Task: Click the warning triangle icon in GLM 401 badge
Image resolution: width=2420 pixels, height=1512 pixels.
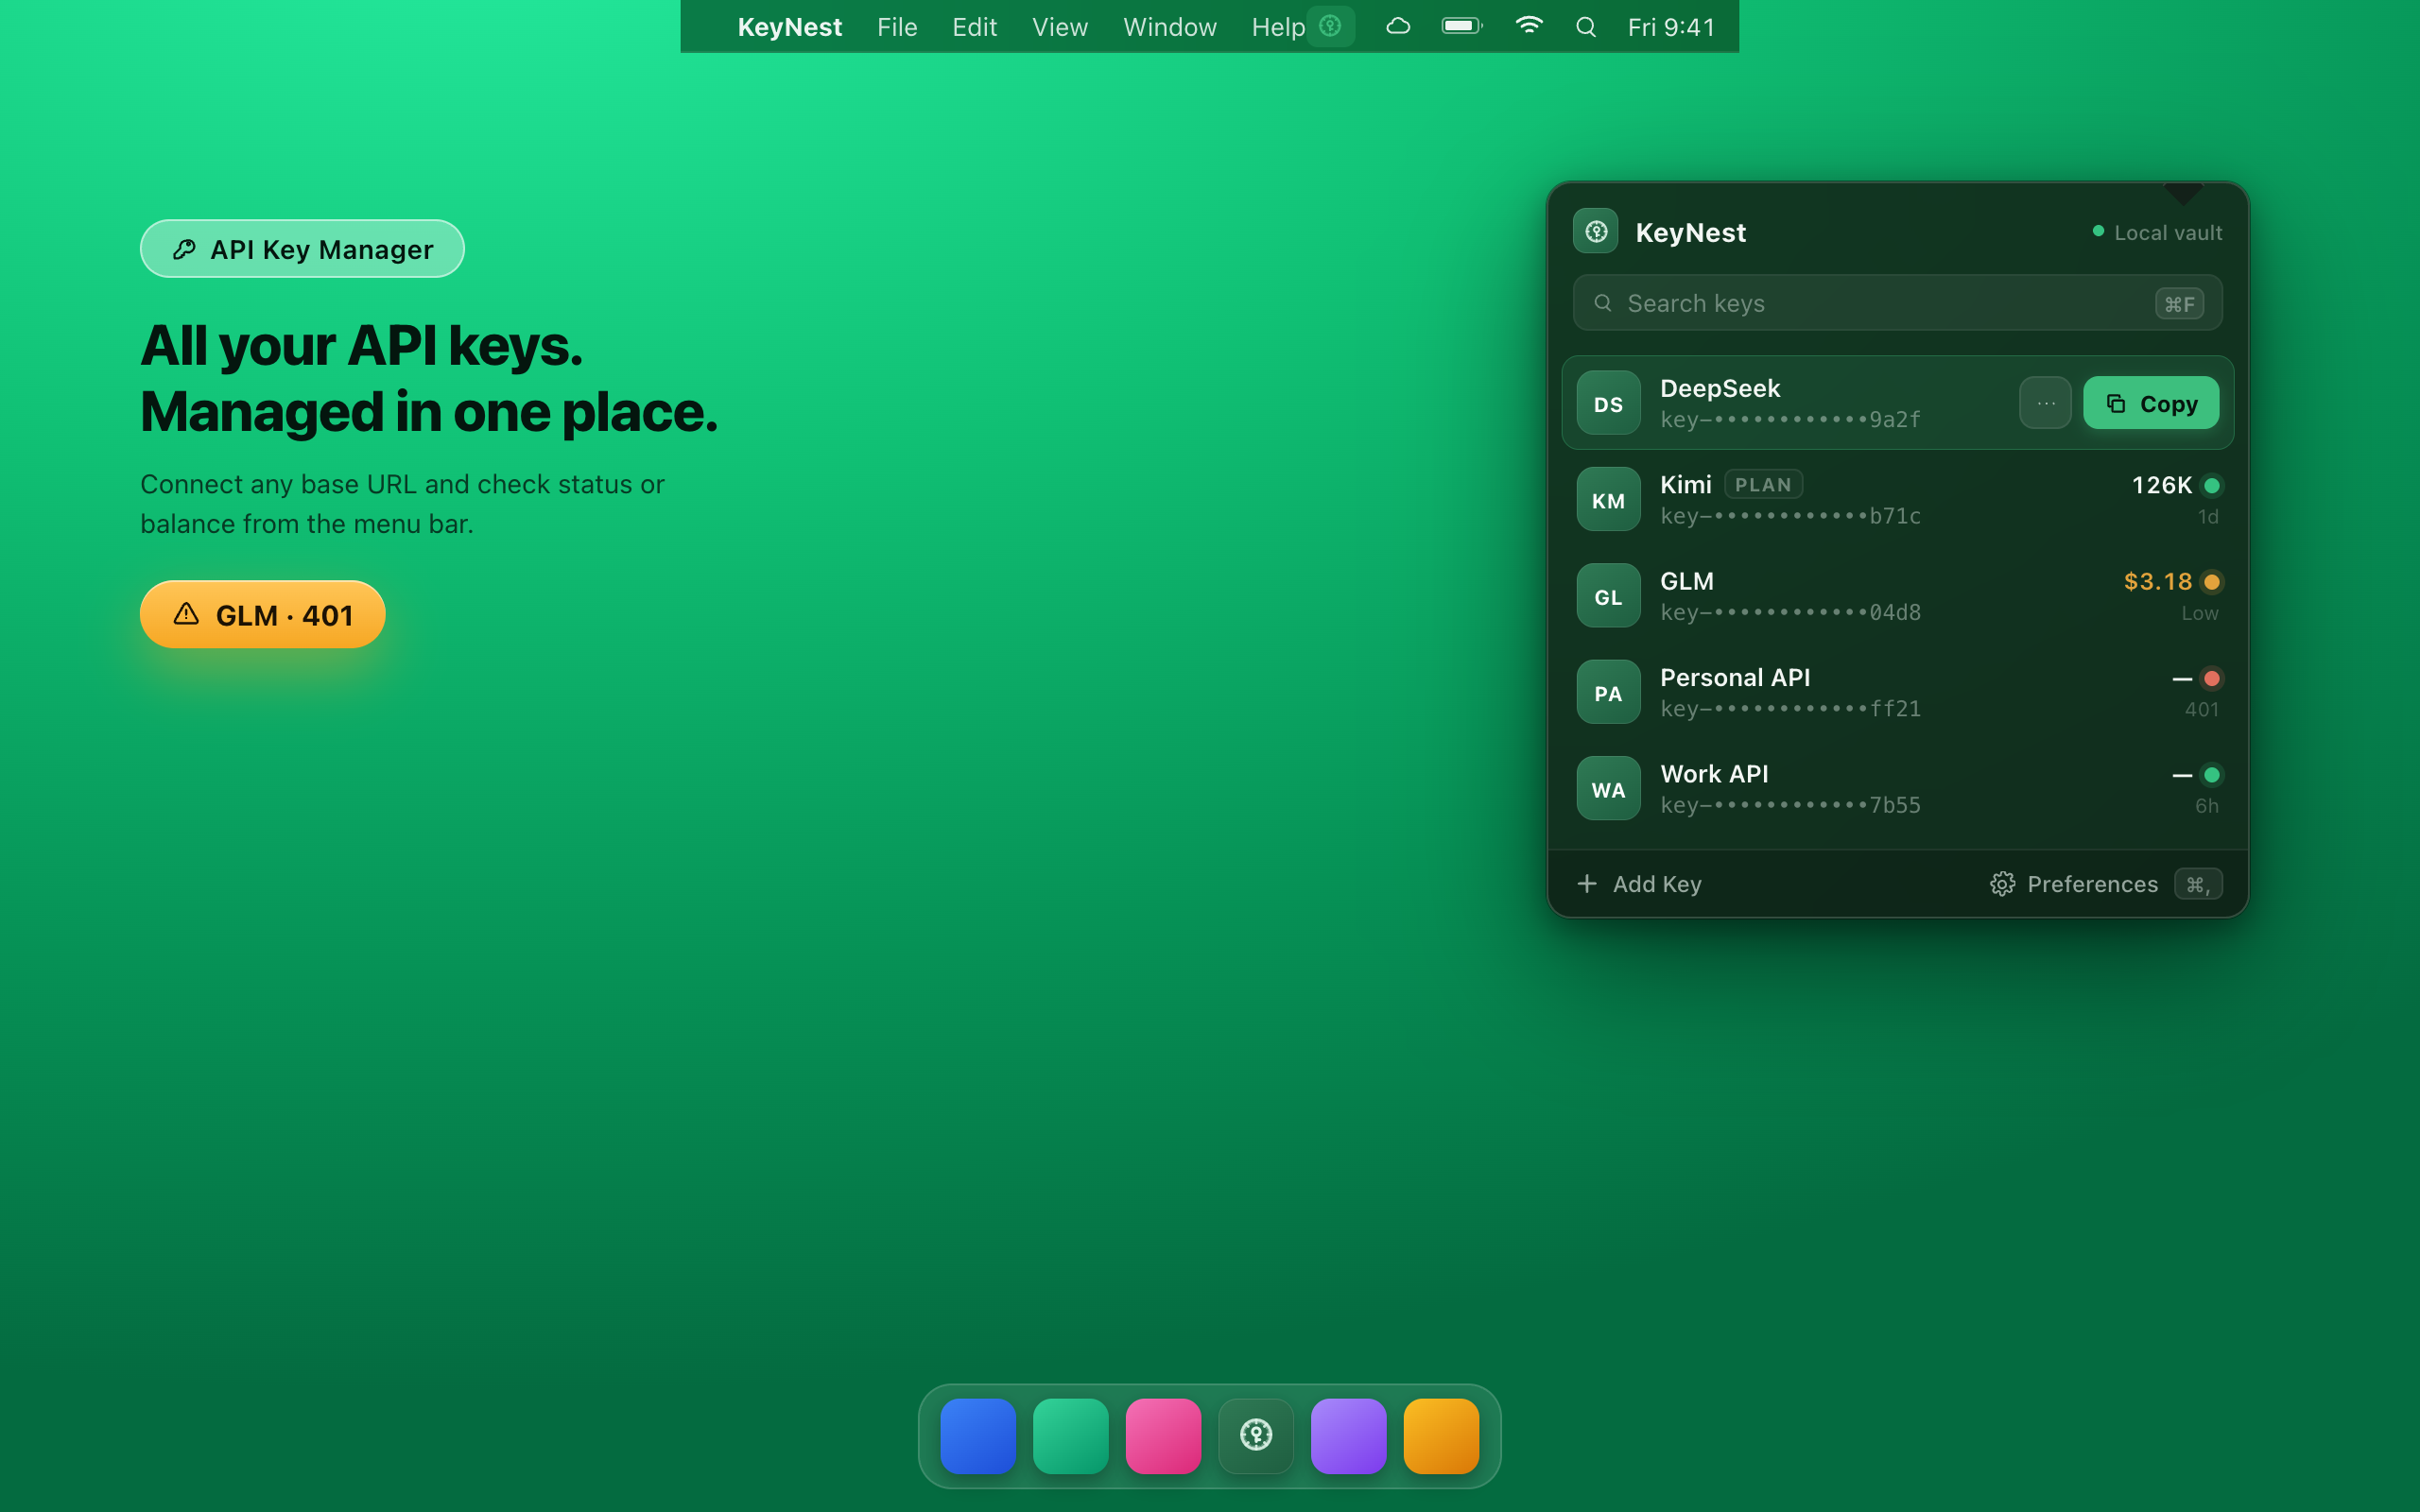Action: point(186,614)
